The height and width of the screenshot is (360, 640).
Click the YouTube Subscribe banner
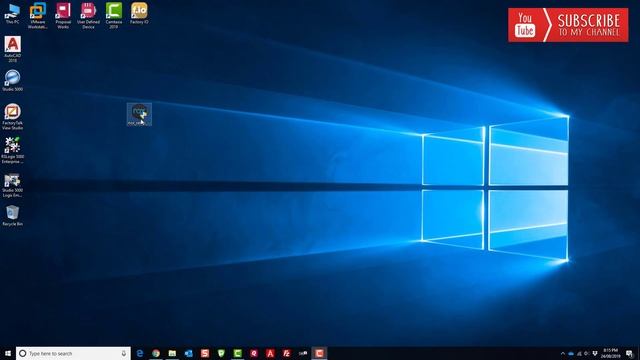(568, 25)
